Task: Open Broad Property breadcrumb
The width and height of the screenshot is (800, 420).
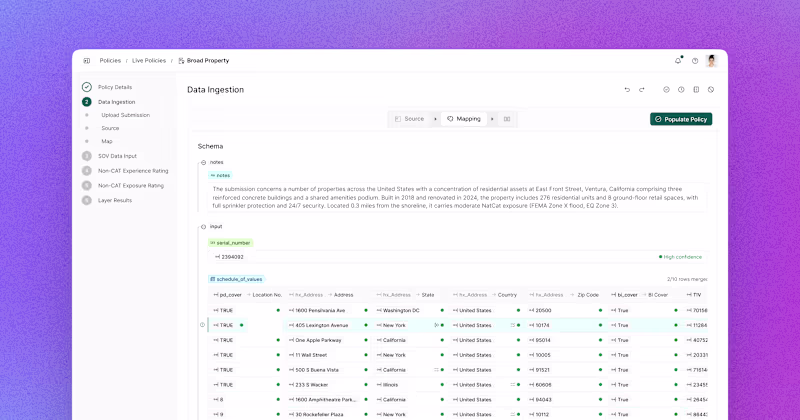Action: tap(208, 61)
